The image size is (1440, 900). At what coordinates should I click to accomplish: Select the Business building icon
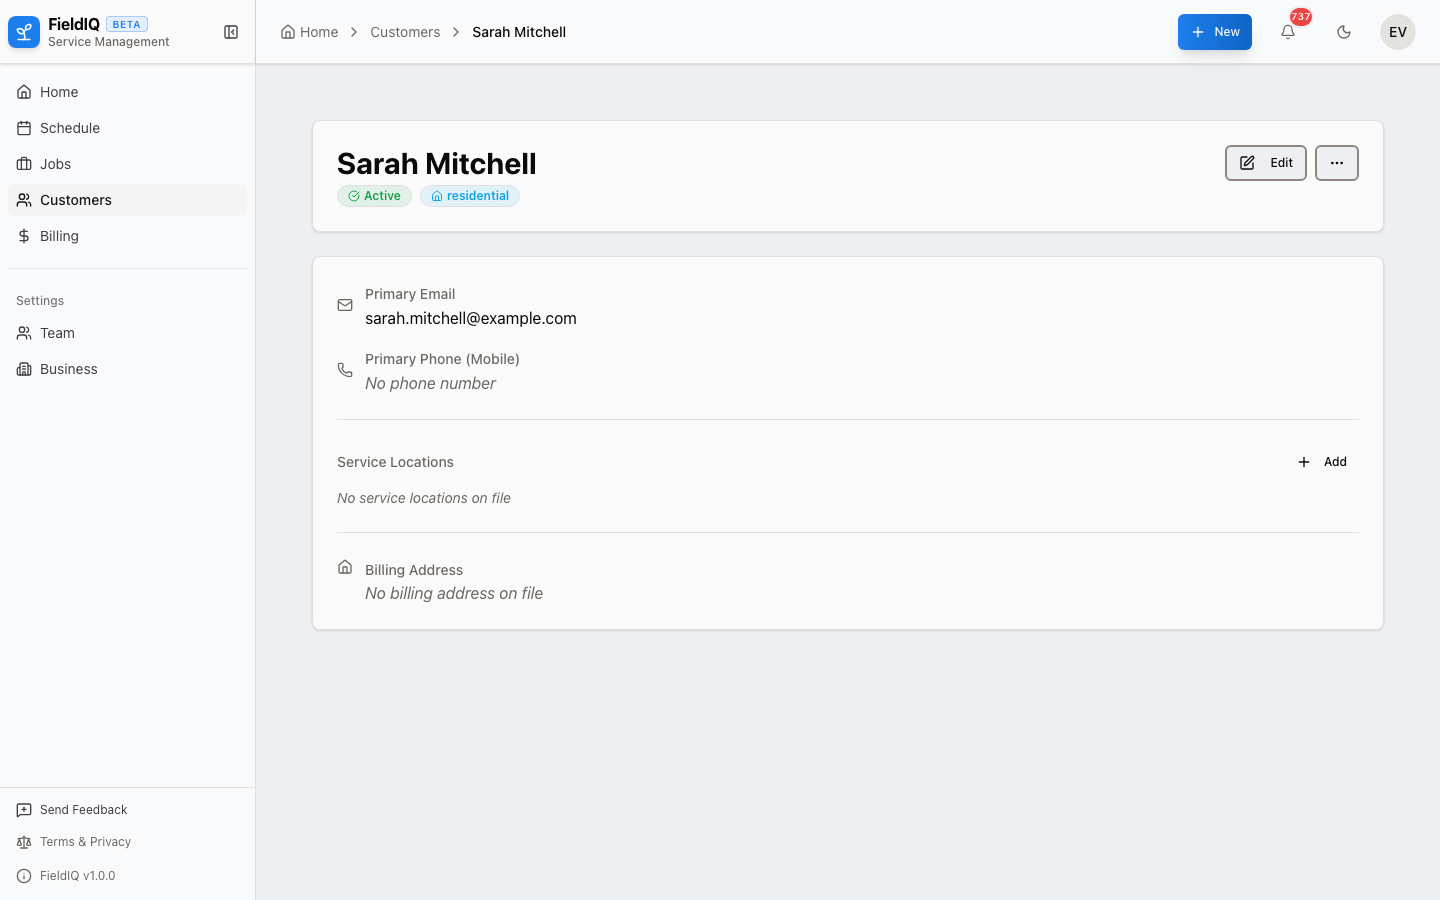point(24,369)
